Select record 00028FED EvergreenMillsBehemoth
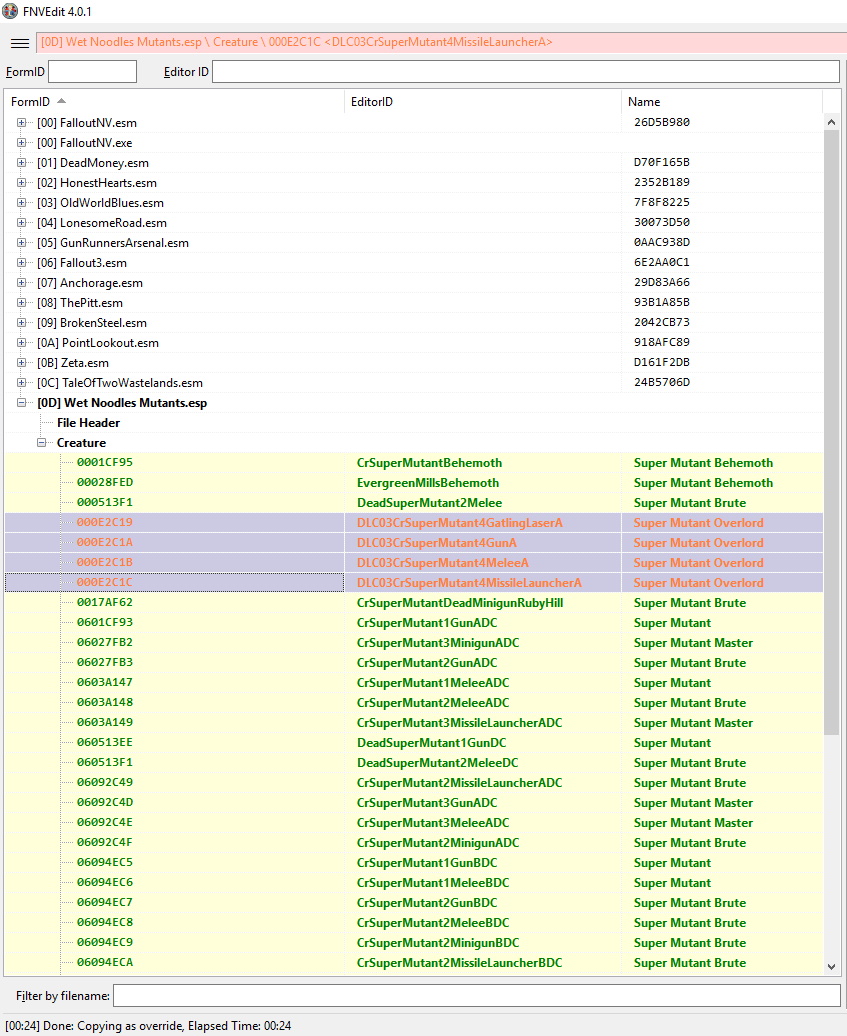The image size is (847, 1036). pos(414,482)
